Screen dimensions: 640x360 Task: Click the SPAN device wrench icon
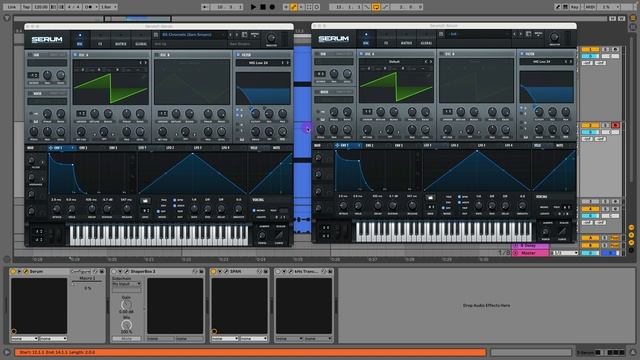(x=226, y=271)
